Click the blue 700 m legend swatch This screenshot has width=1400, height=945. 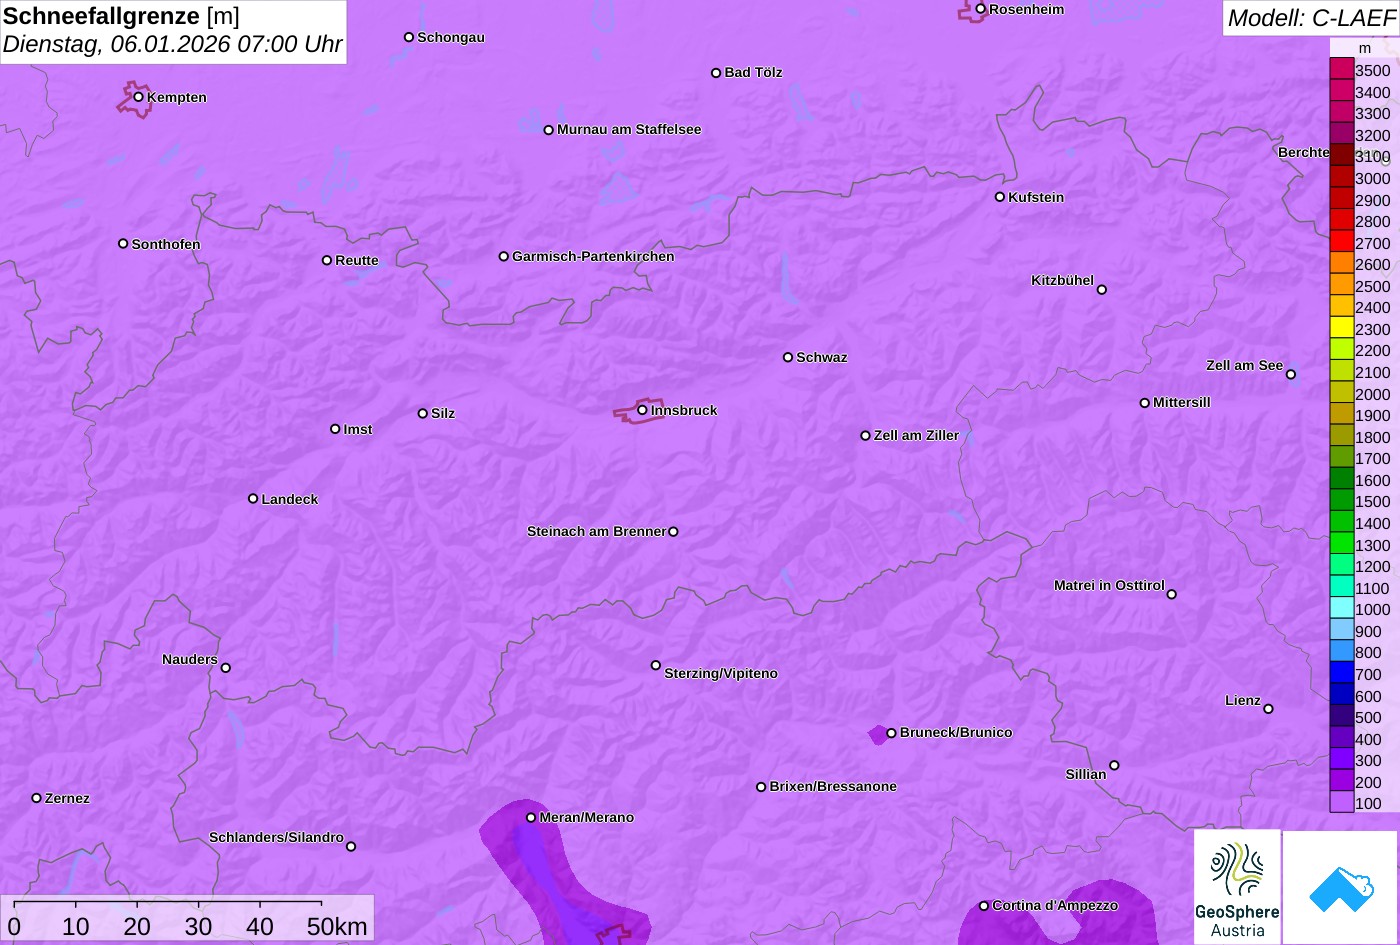pos(1341,673)
